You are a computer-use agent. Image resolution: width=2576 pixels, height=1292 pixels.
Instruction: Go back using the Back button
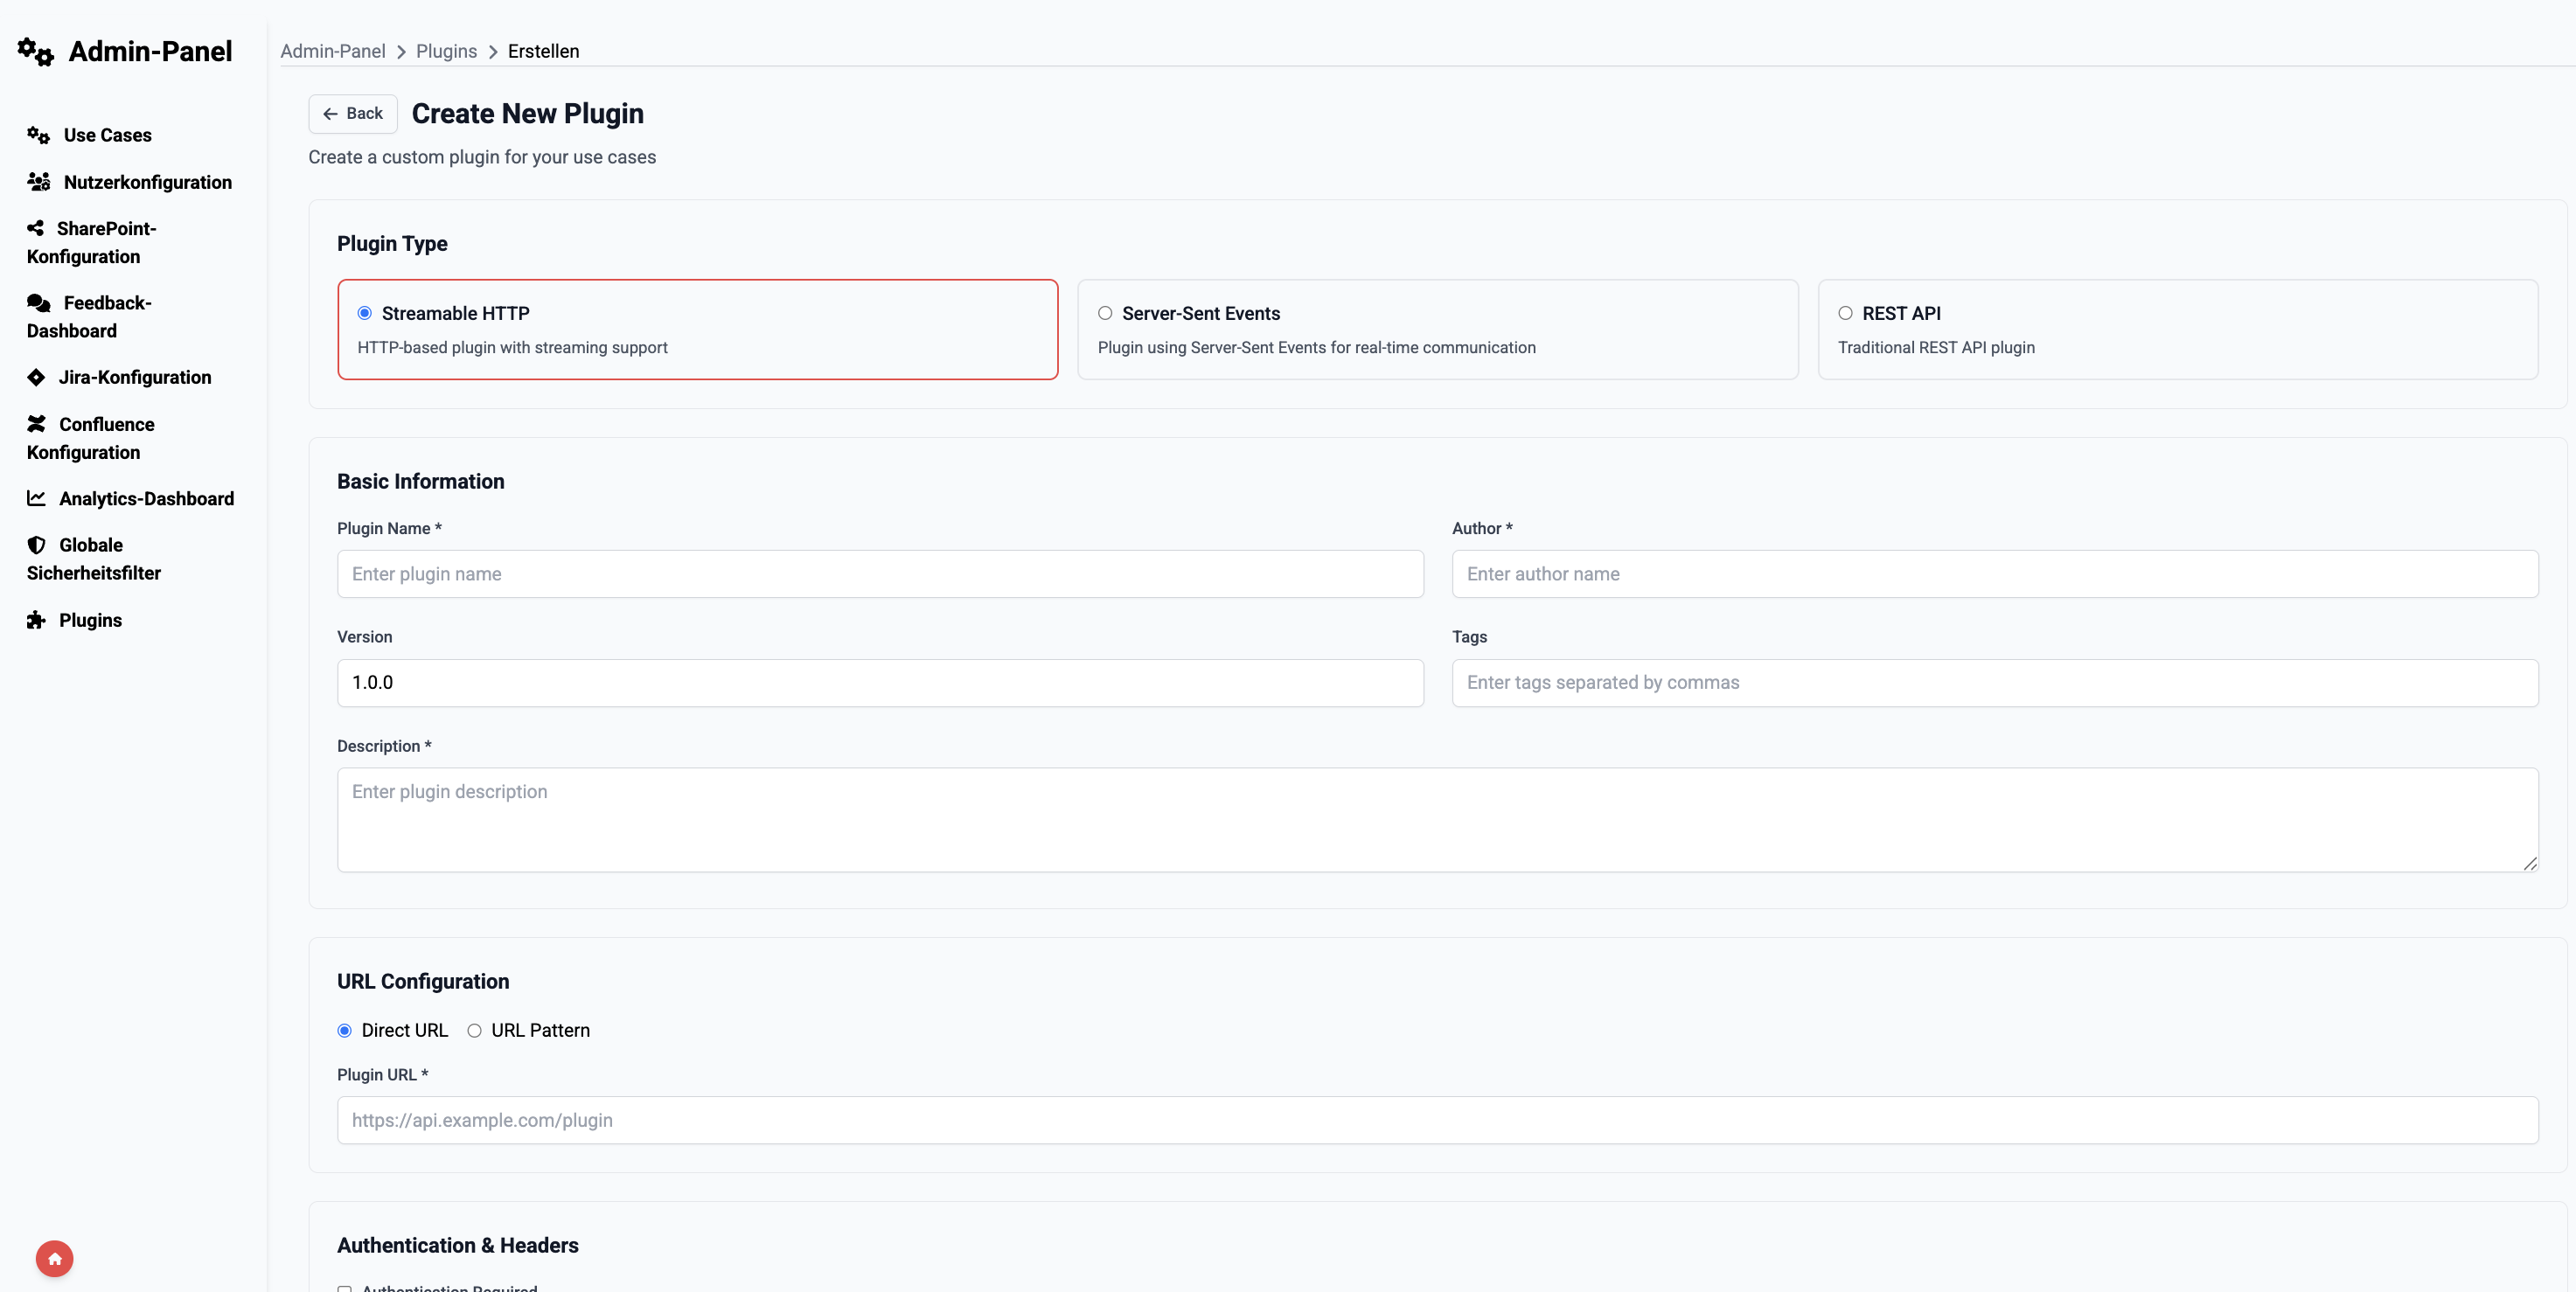pos(353,114)
